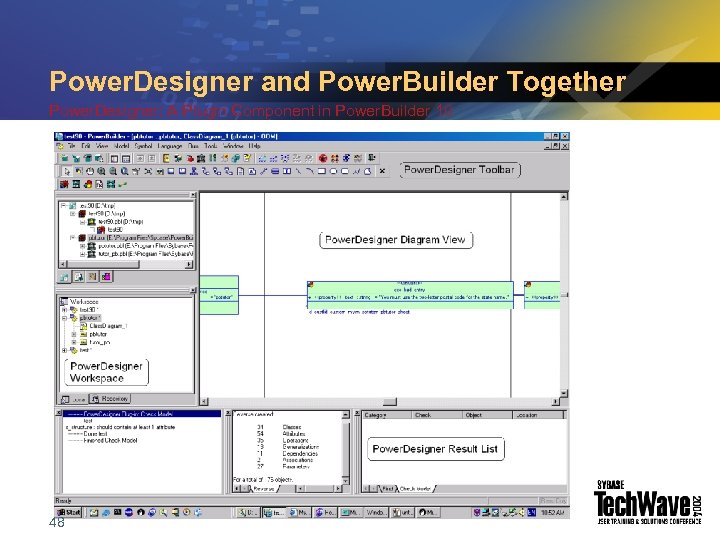
Task: Select the Rounded rectangle tool
Action: 345,171
